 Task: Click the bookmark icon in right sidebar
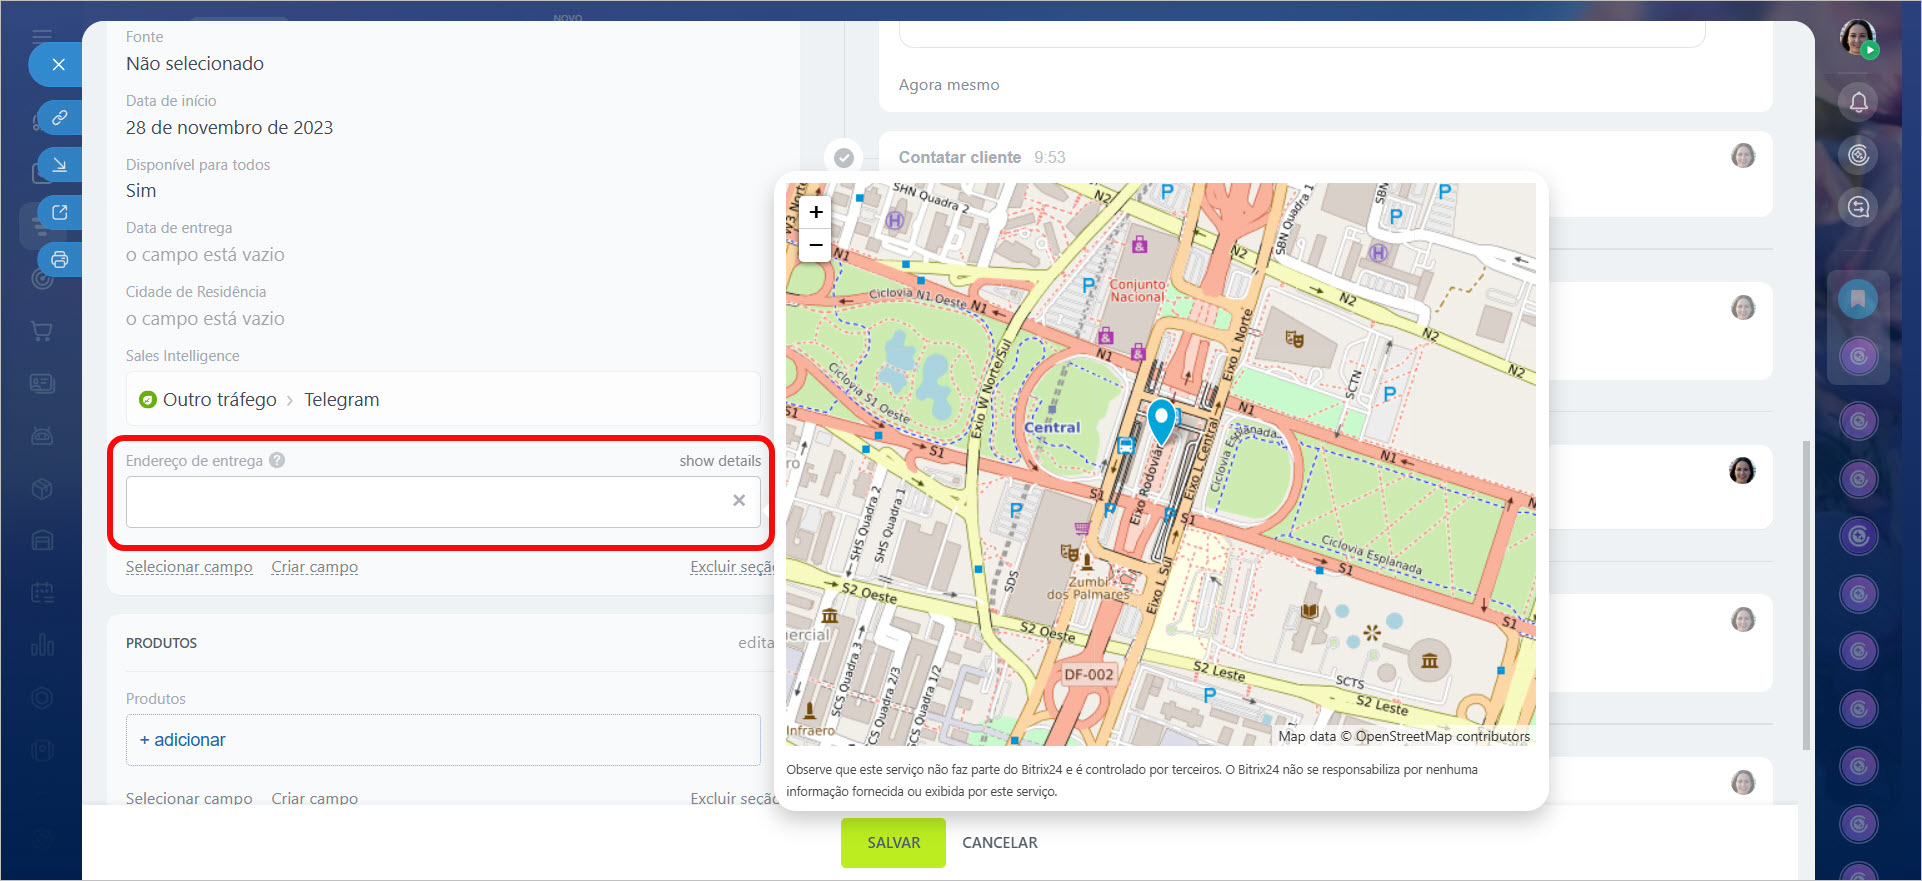click(1857, 299)
